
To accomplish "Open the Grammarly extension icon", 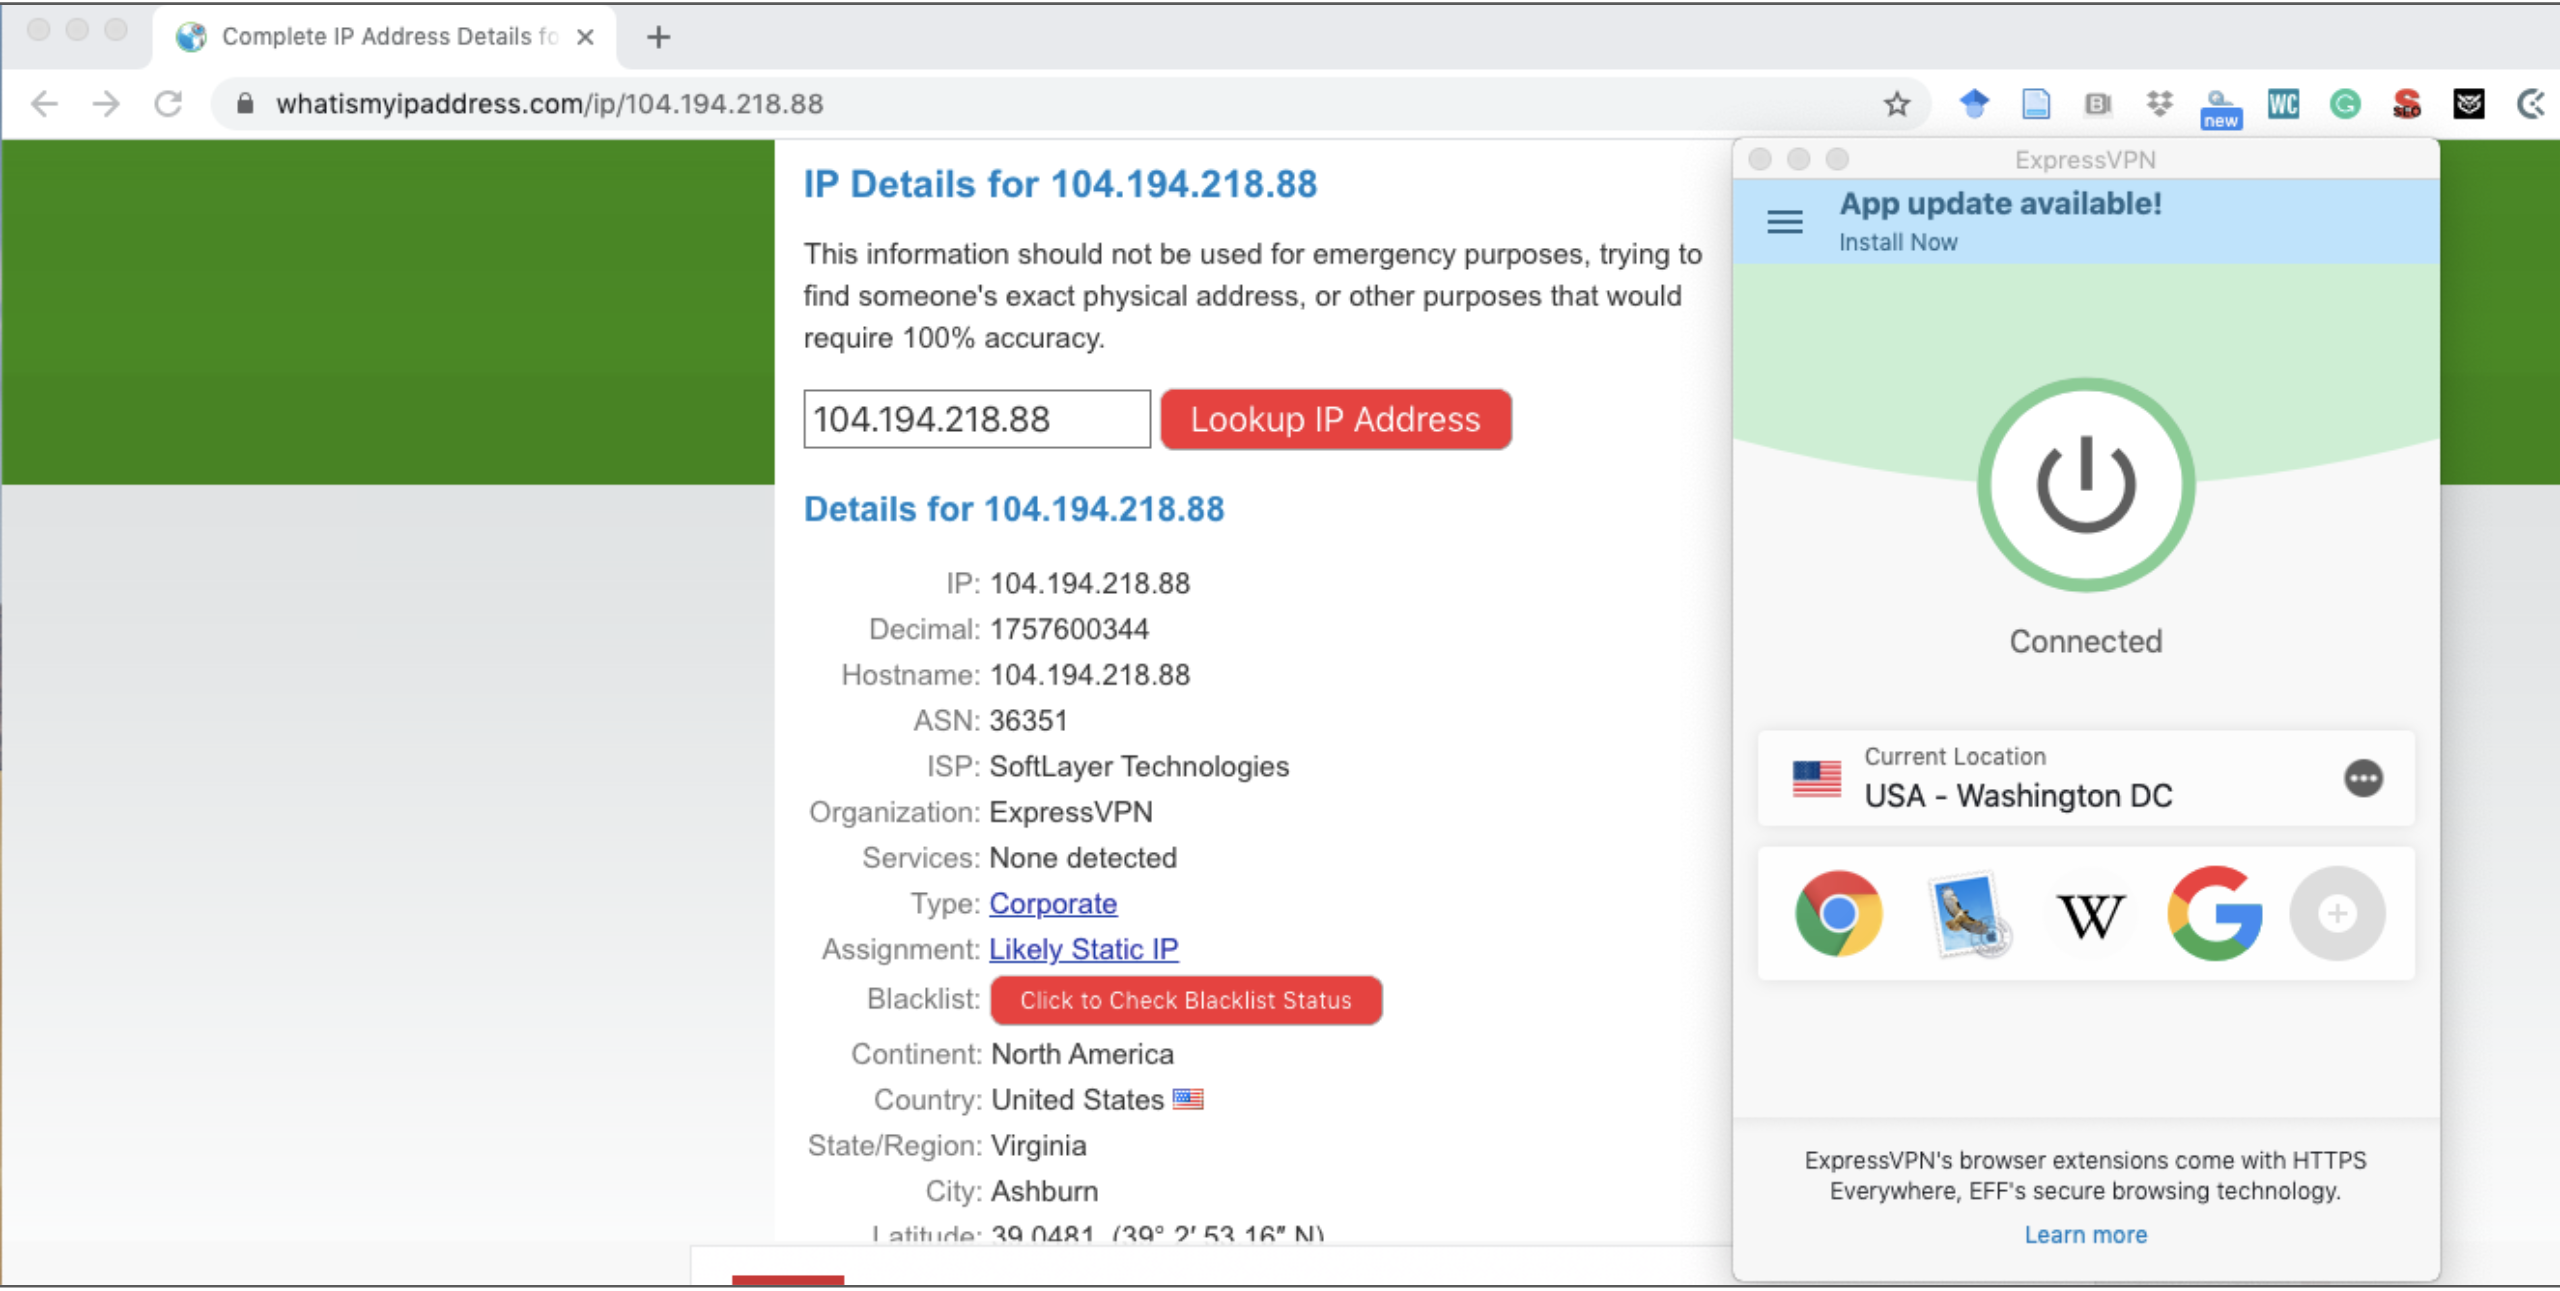I will pos(2345,104).
